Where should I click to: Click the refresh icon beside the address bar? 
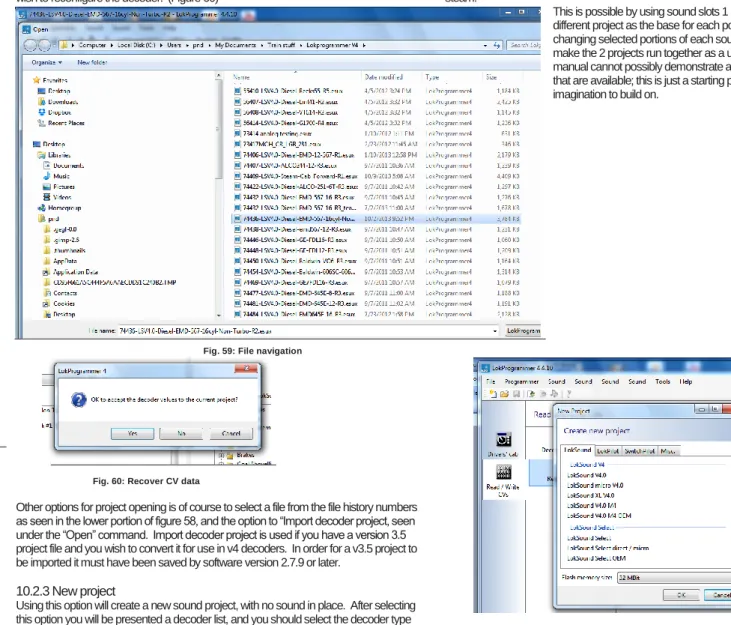(497, 45)
